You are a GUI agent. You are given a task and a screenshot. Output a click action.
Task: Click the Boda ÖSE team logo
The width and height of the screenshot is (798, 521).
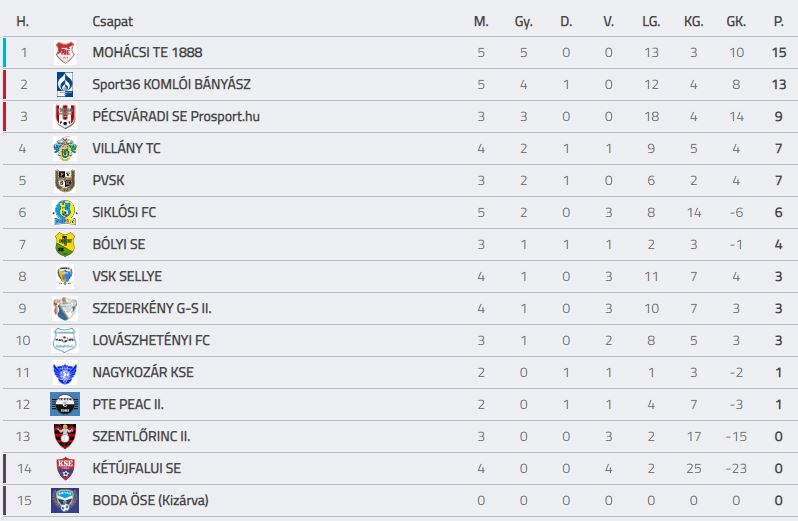click(x=65, y=501)
